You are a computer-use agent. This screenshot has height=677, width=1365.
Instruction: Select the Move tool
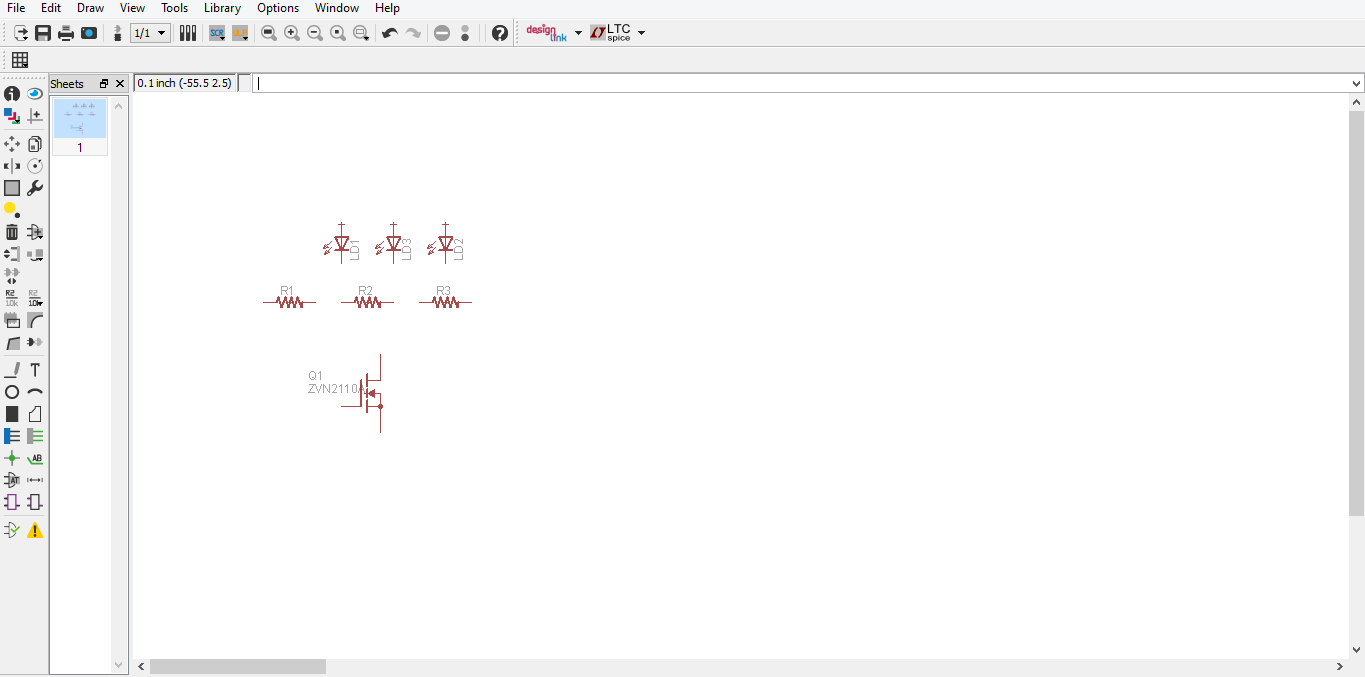click(x=12, y=144)
